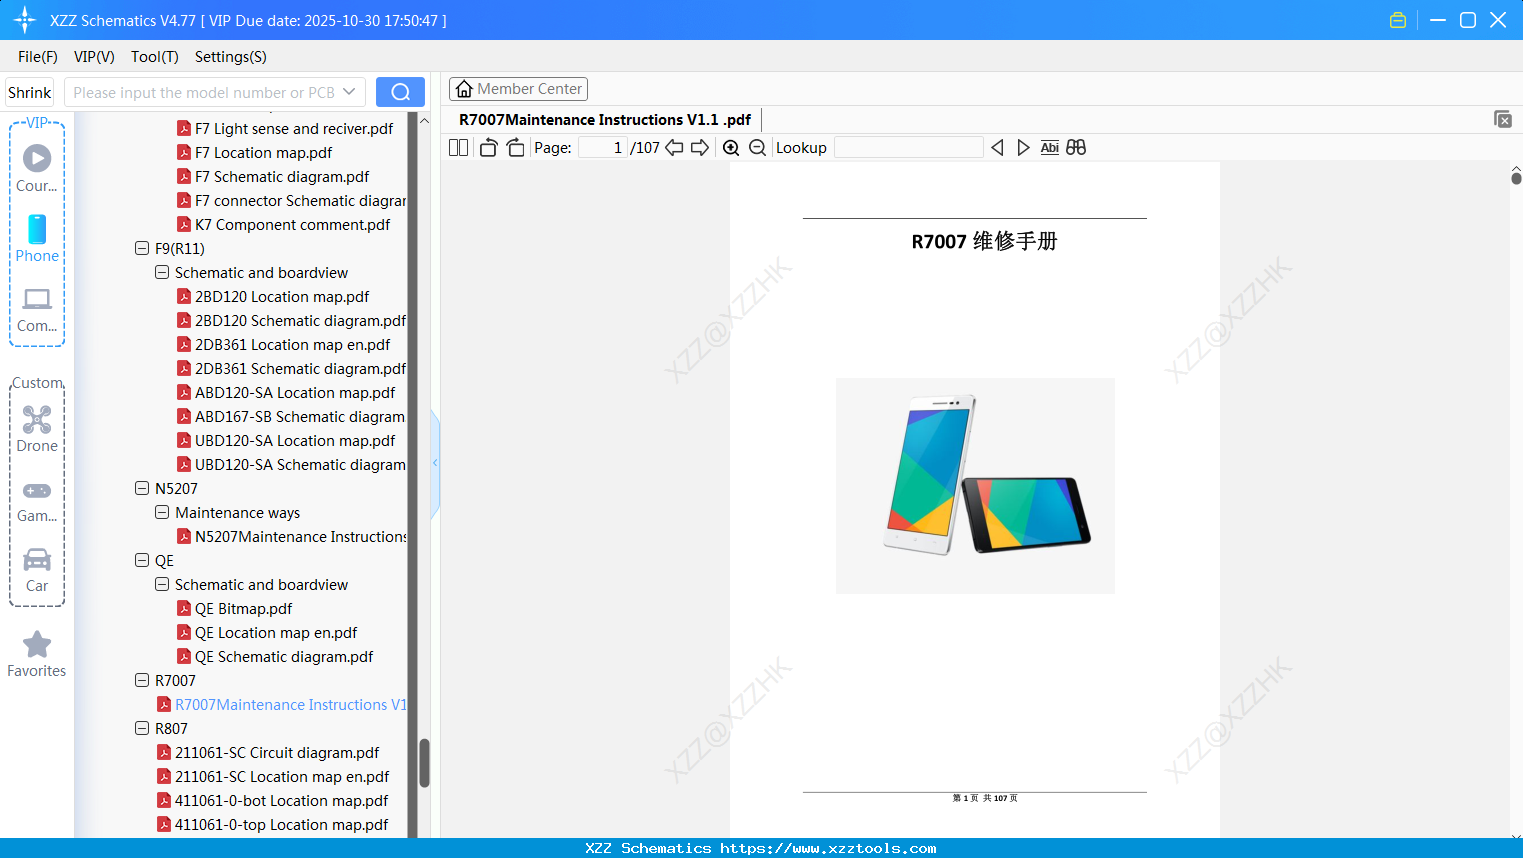Collapse the N5207 Maintenance ways node
Image resolution: width=1523 pixels, height=858 pixels.
tap(162, 512)
